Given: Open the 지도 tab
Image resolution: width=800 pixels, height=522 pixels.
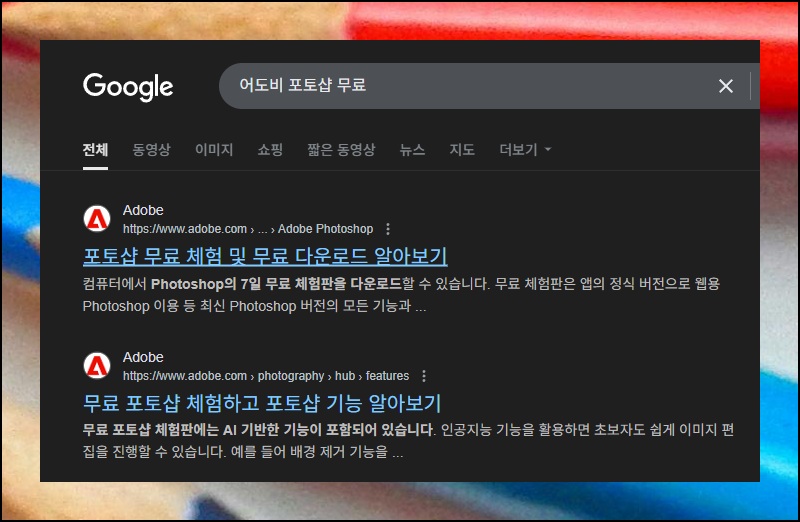Looking at the screenshot, I should pyautogui.click(x=462, y=150).
